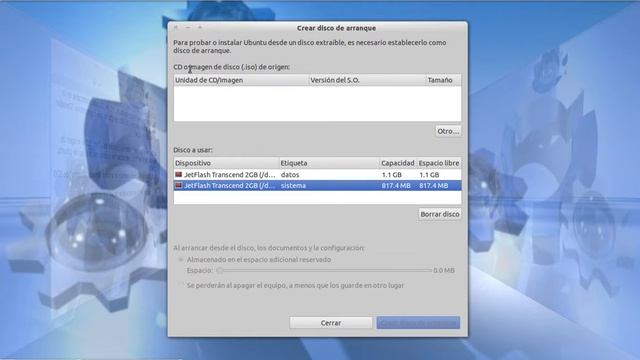The height and width of the screenshot is (360, 640).
Task: Sort by 'Espacio libre' column header
Action: tap(439, 163)
